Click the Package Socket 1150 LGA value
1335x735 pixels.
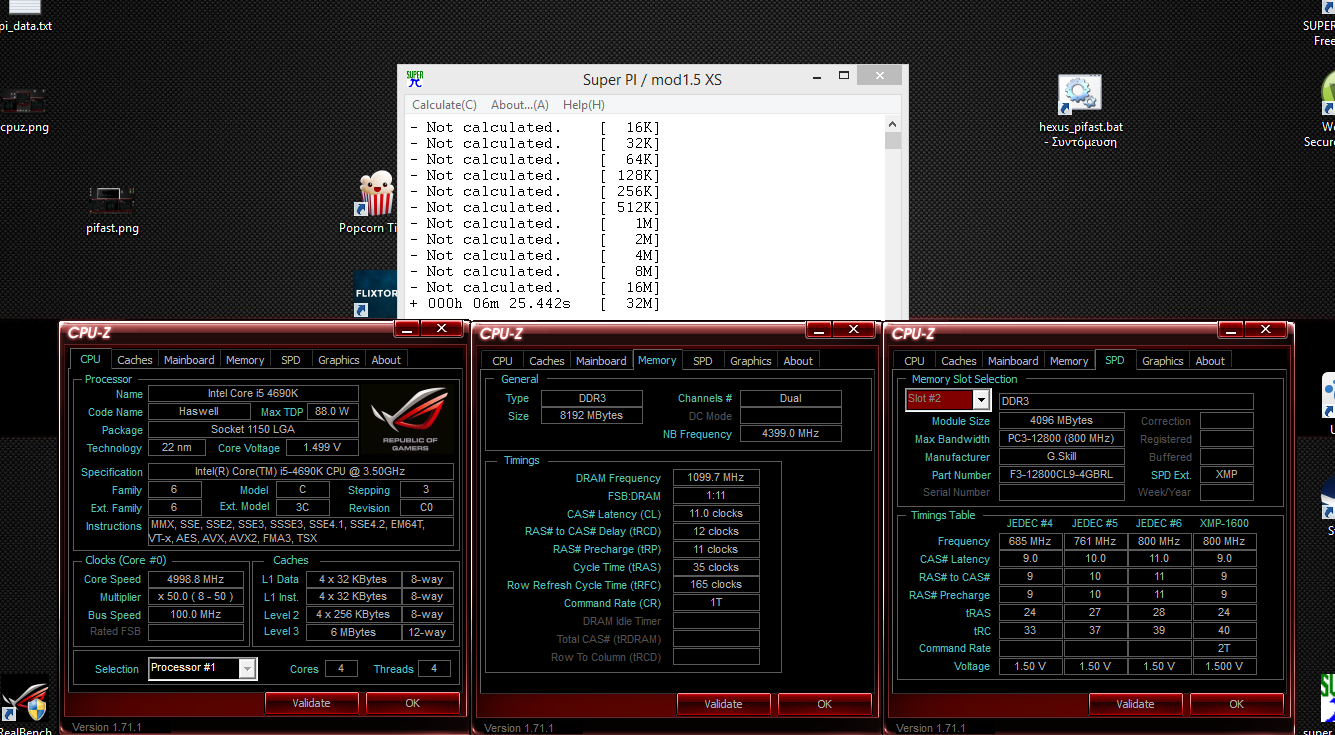pyautogui.click(x=253, y=430)
